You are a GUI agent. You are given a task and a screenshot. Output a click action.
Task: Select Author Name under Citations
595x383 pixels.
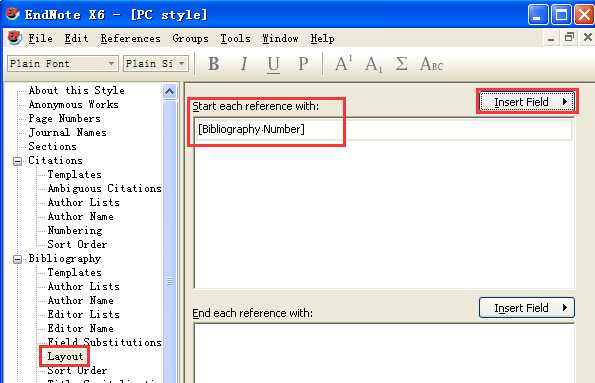pyautogui.click(x=80, y=217)
